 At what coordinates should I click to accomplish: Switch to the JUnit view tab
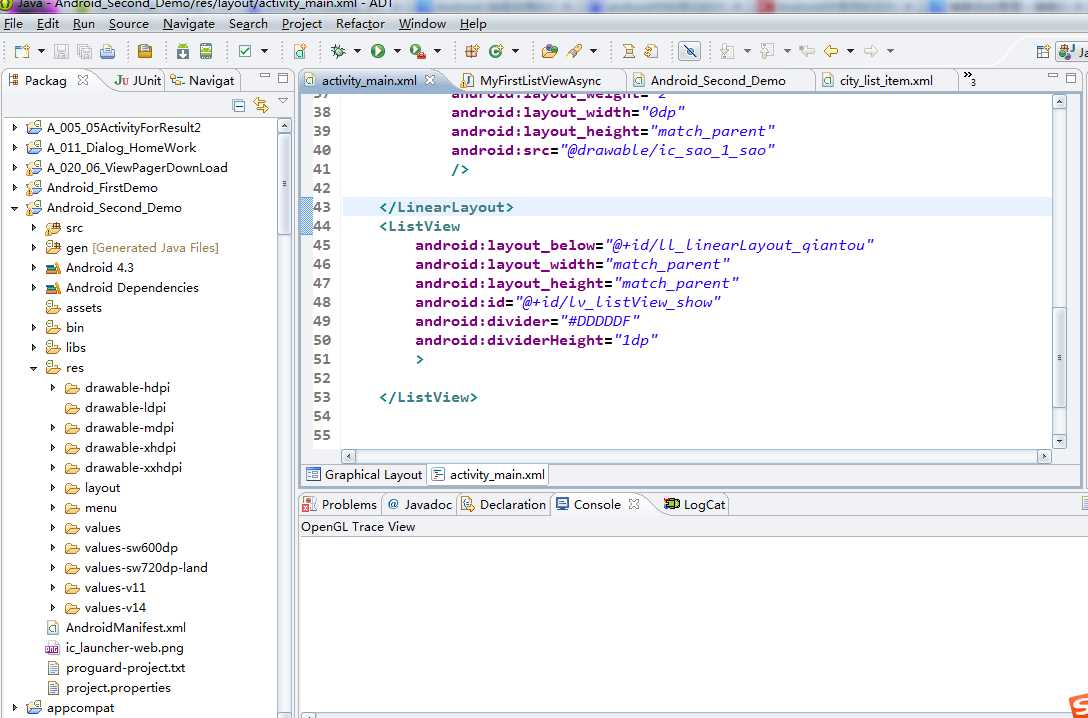click(138, 80)
